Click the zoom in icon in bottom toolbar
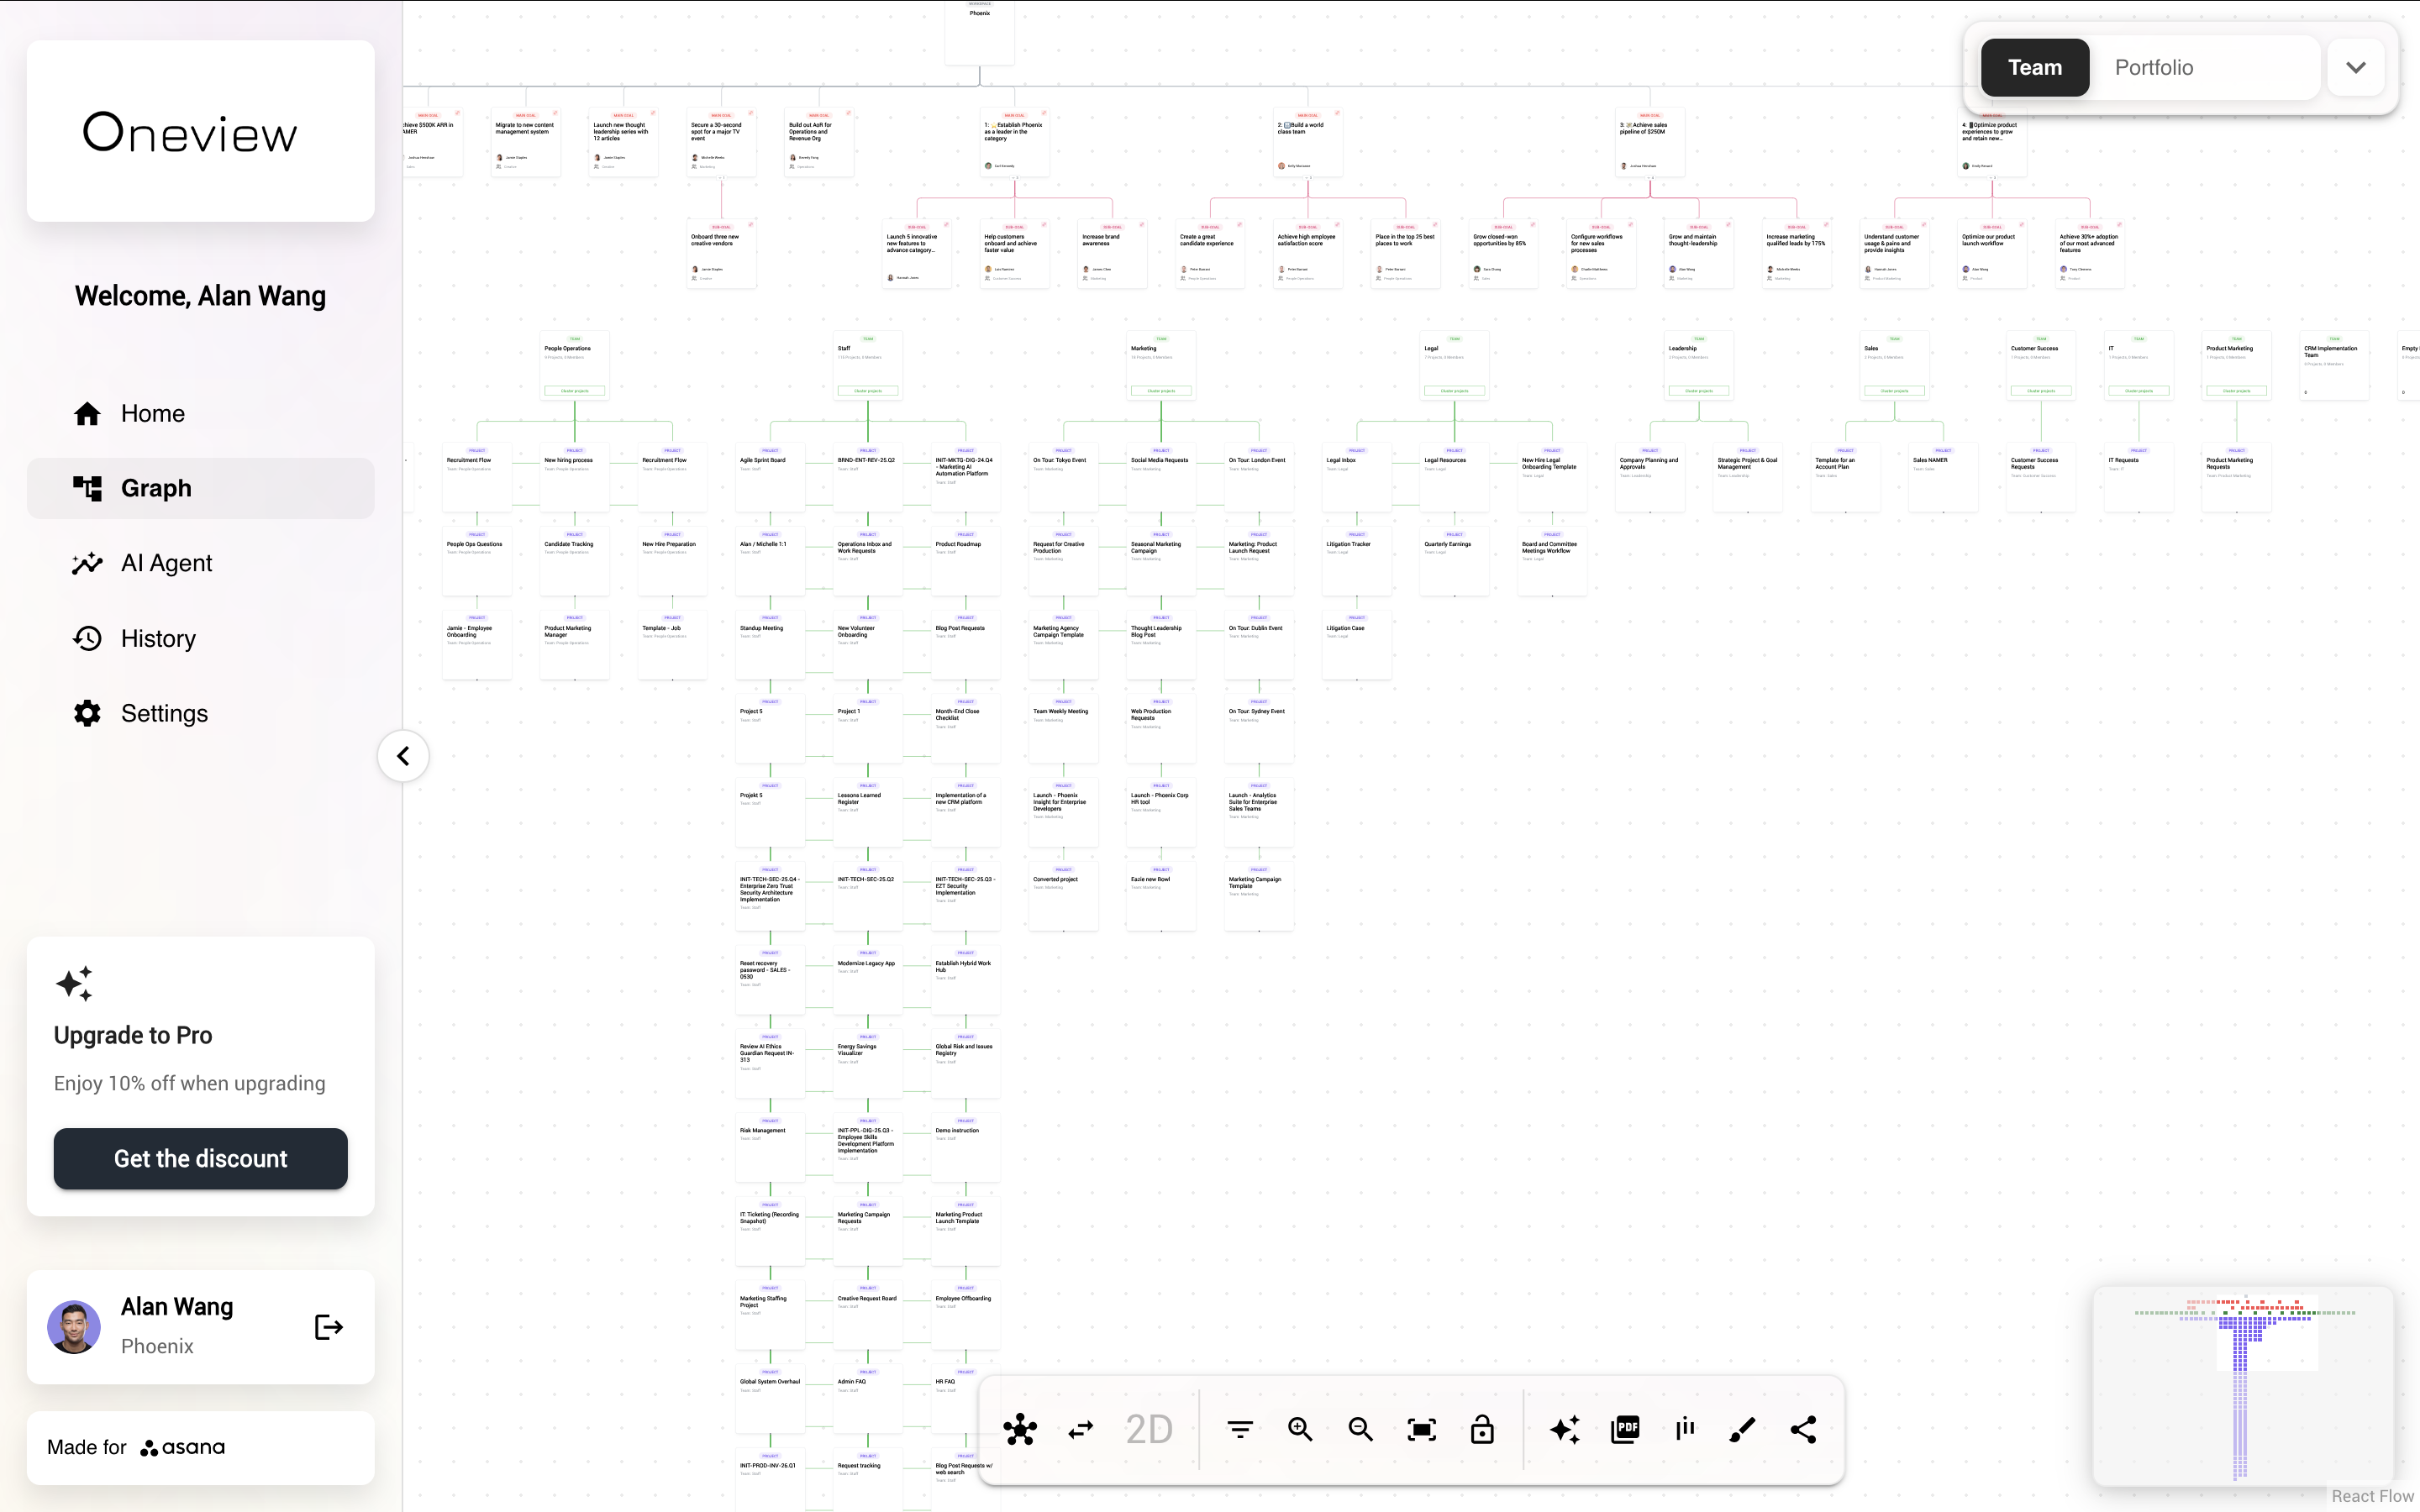Viewport: 2420px width, 1512px height. coord(1299,1428)
